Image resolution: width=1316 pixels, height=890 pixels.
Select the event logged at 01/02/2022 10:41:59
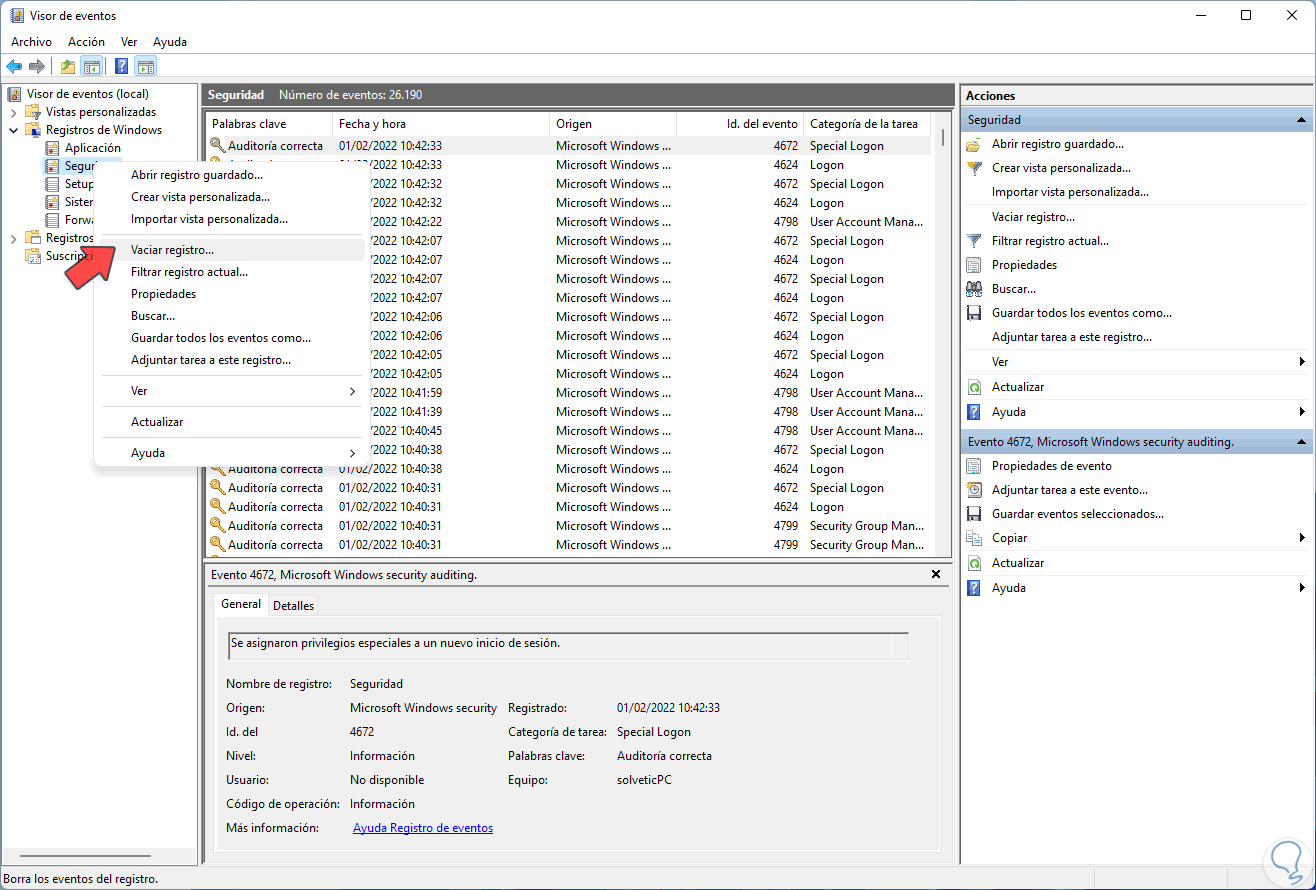[568, 393]
